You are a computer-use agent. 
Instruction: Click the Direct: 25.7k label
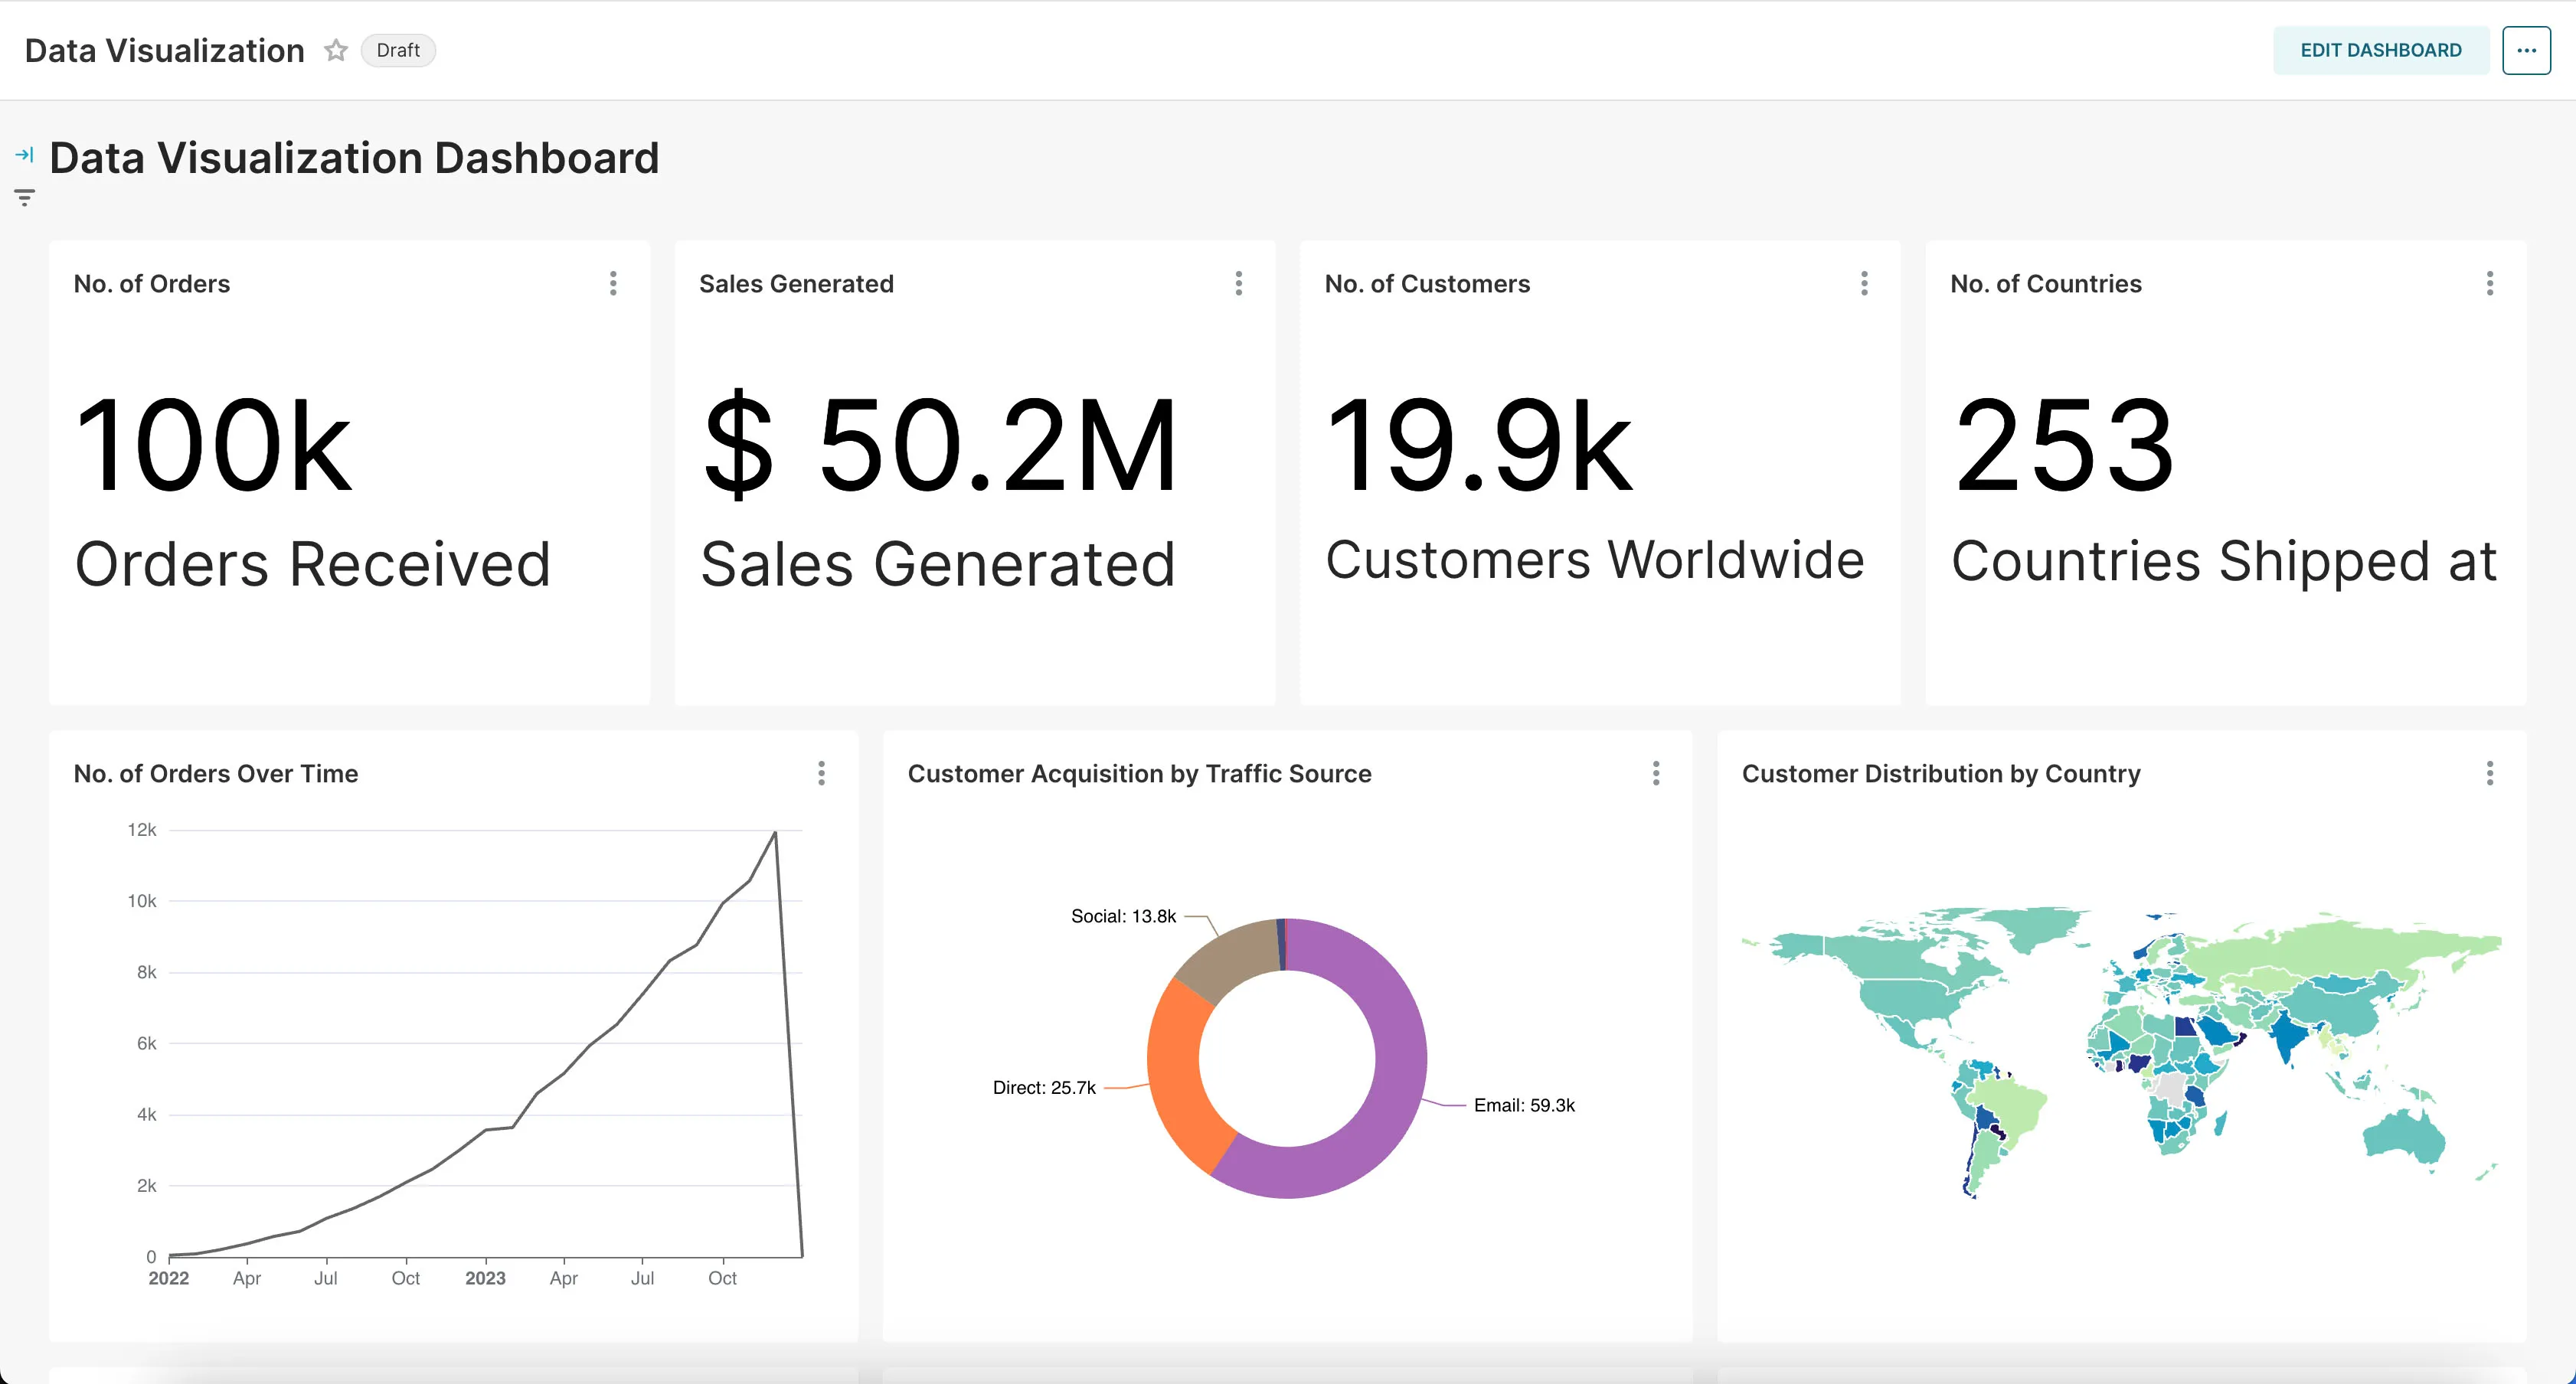click(x=1044, y=1088)
